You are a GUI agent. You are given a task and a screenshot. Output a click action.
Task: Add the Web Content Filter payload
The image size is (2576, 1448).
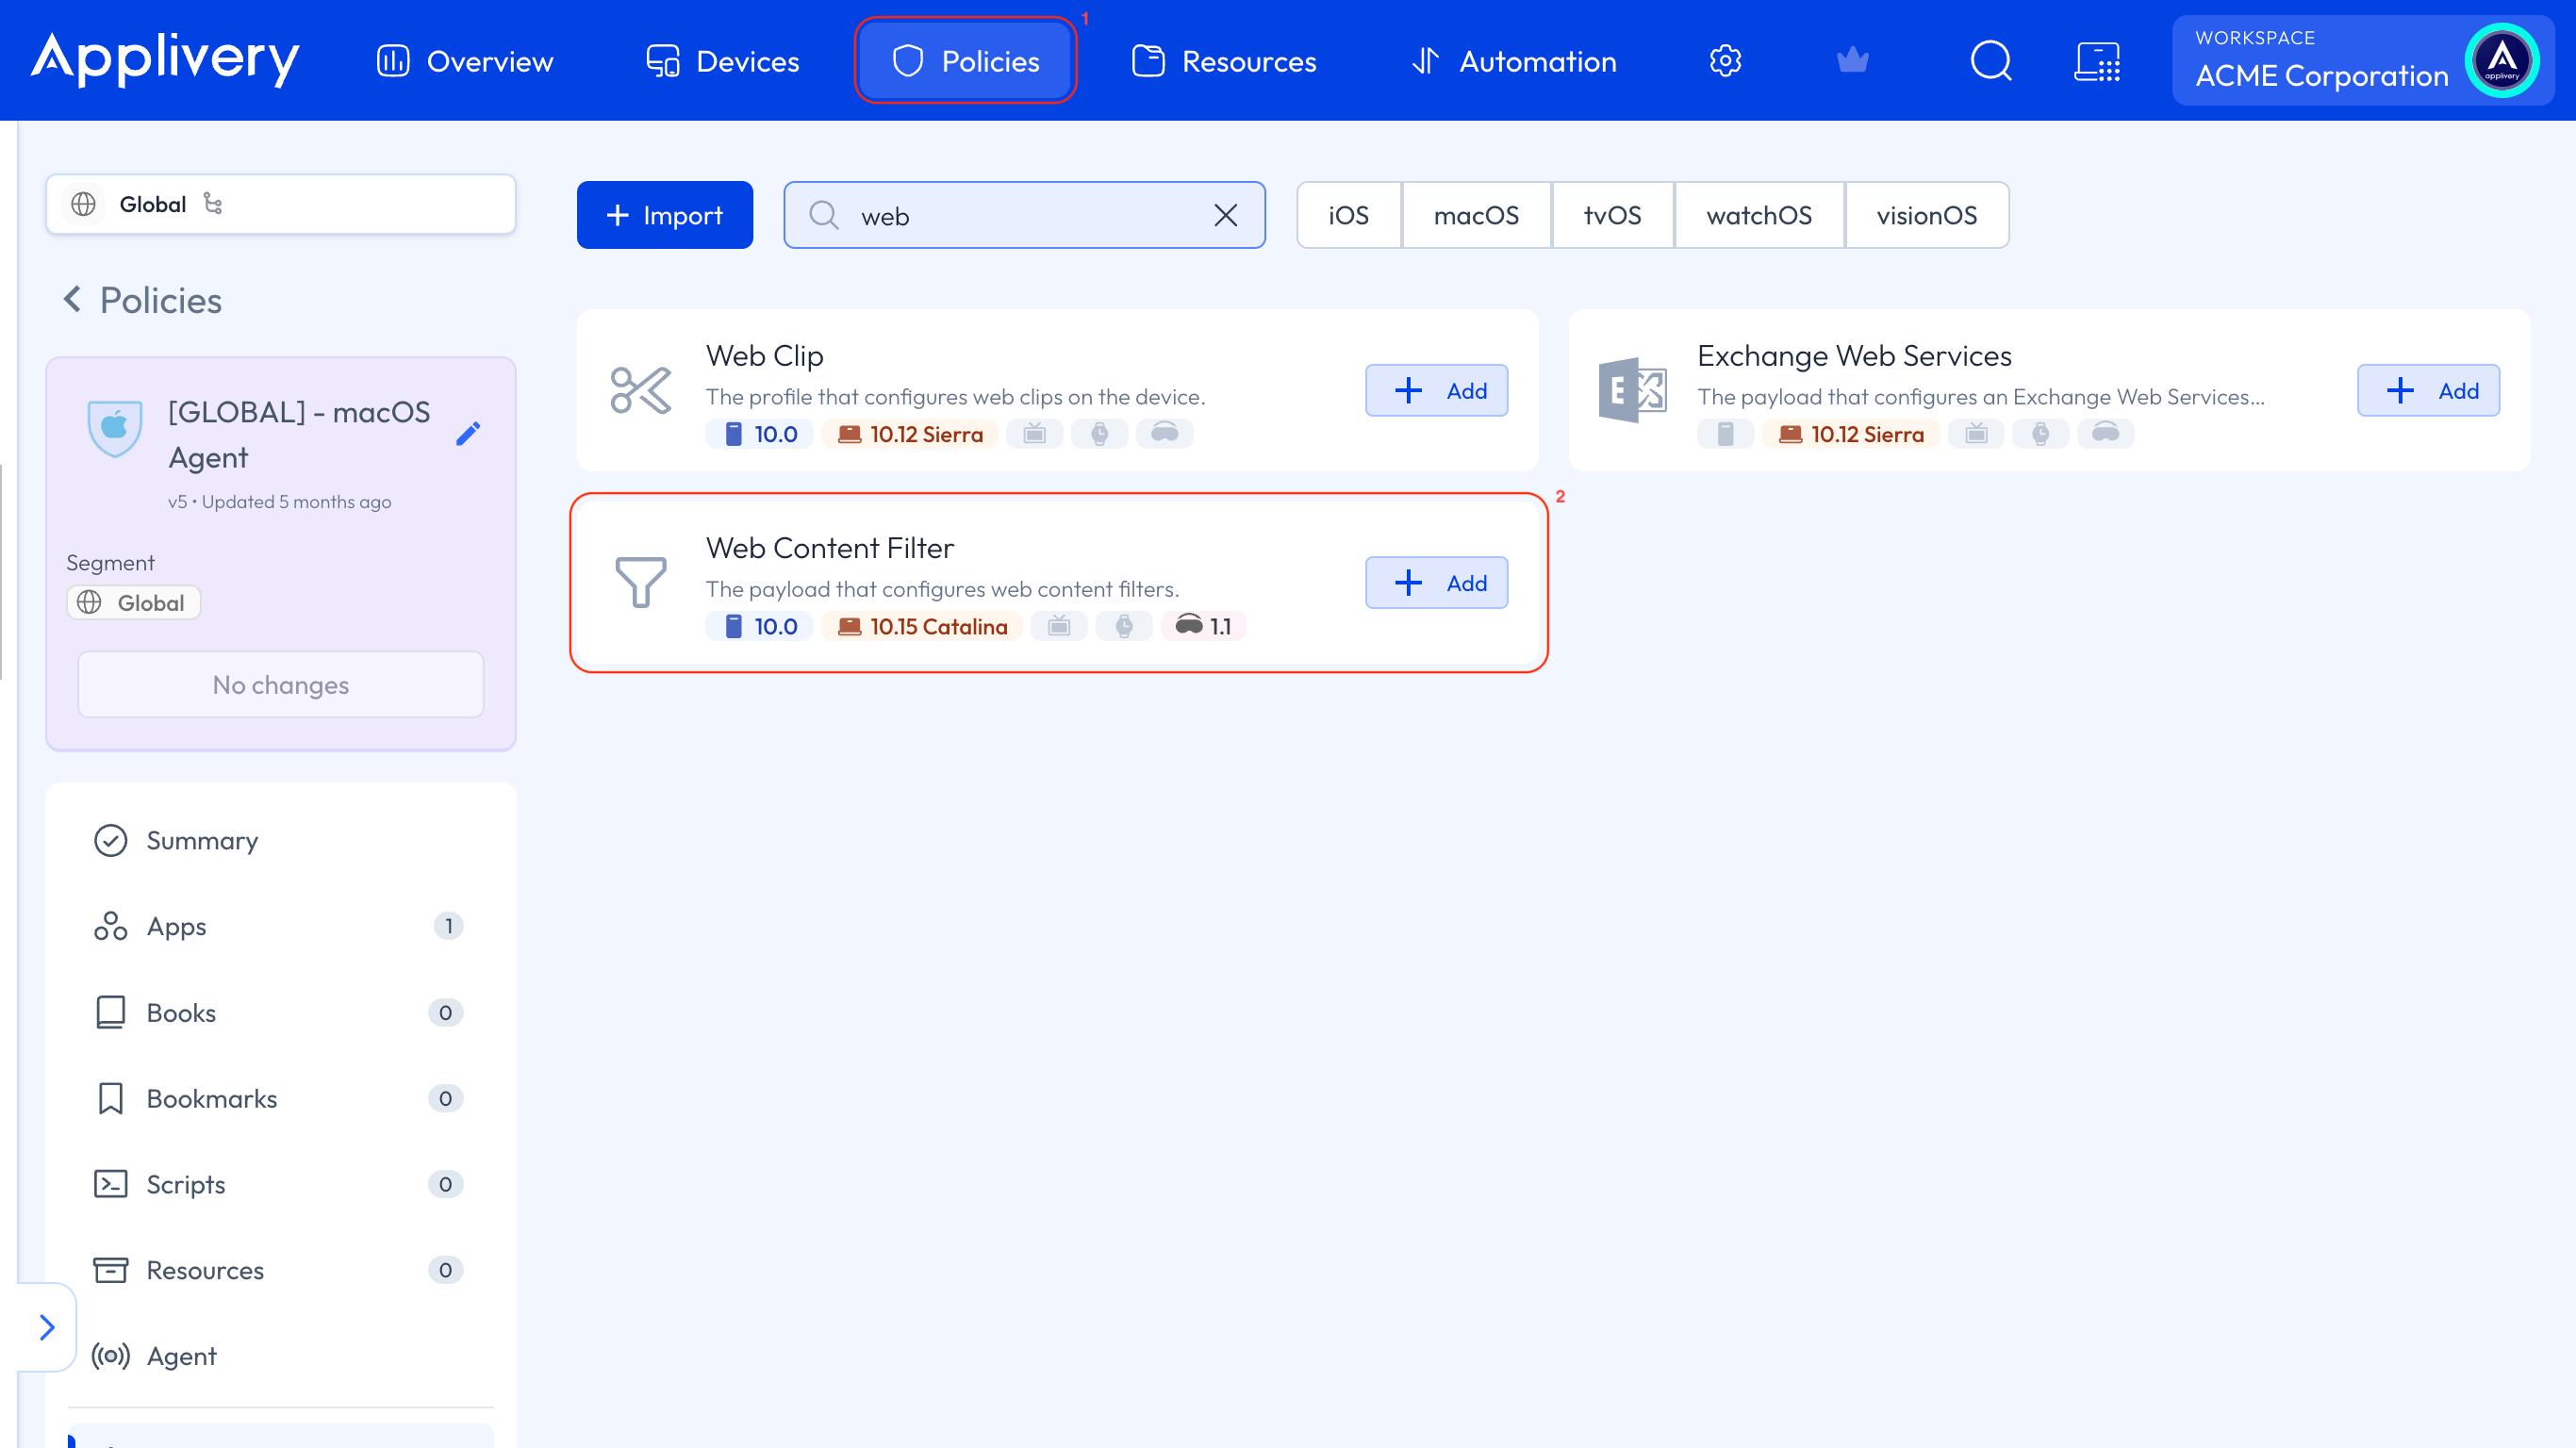pos(1437,583)
